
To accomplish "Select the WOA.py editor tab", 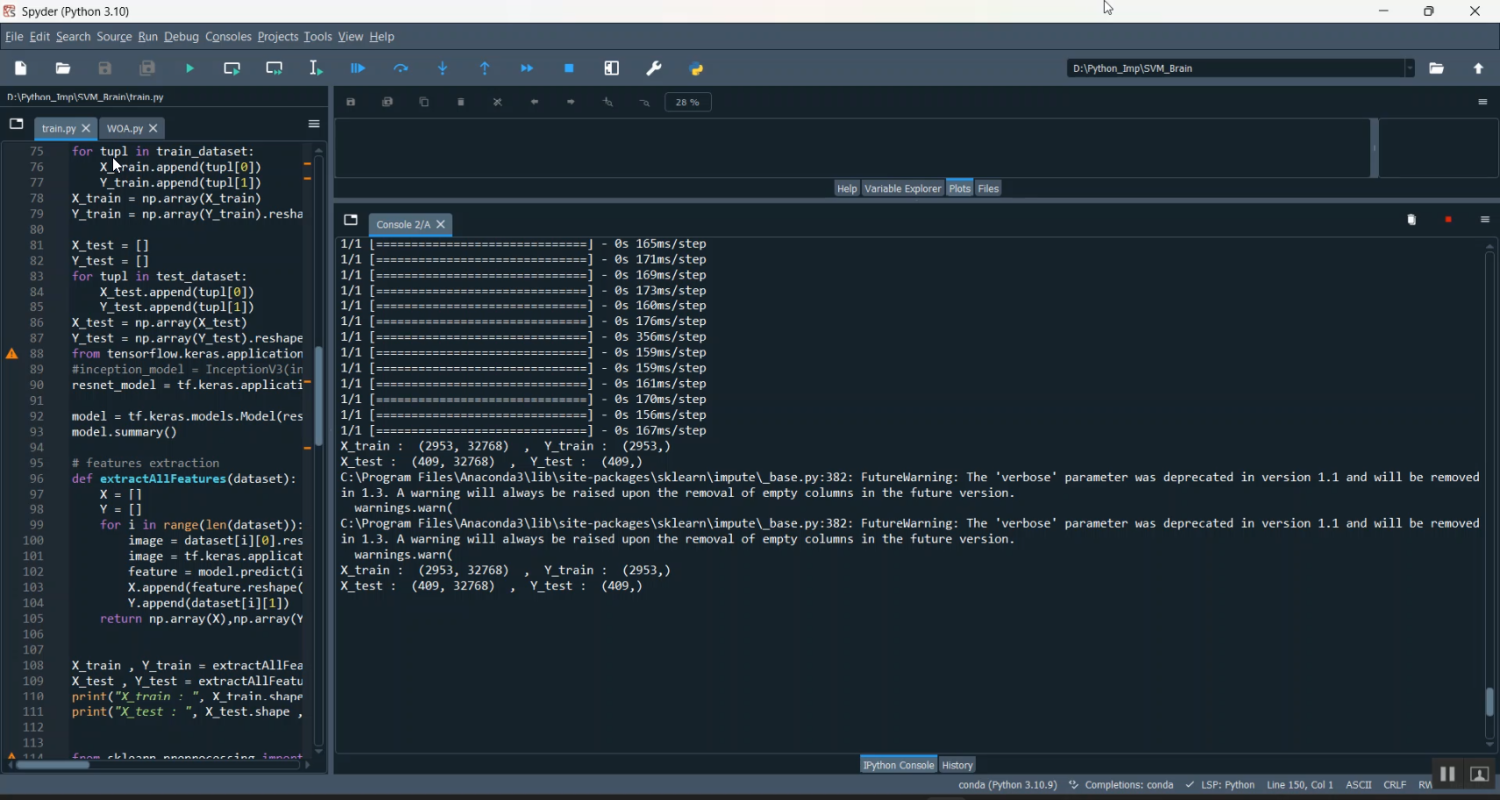I will (125, 129).
